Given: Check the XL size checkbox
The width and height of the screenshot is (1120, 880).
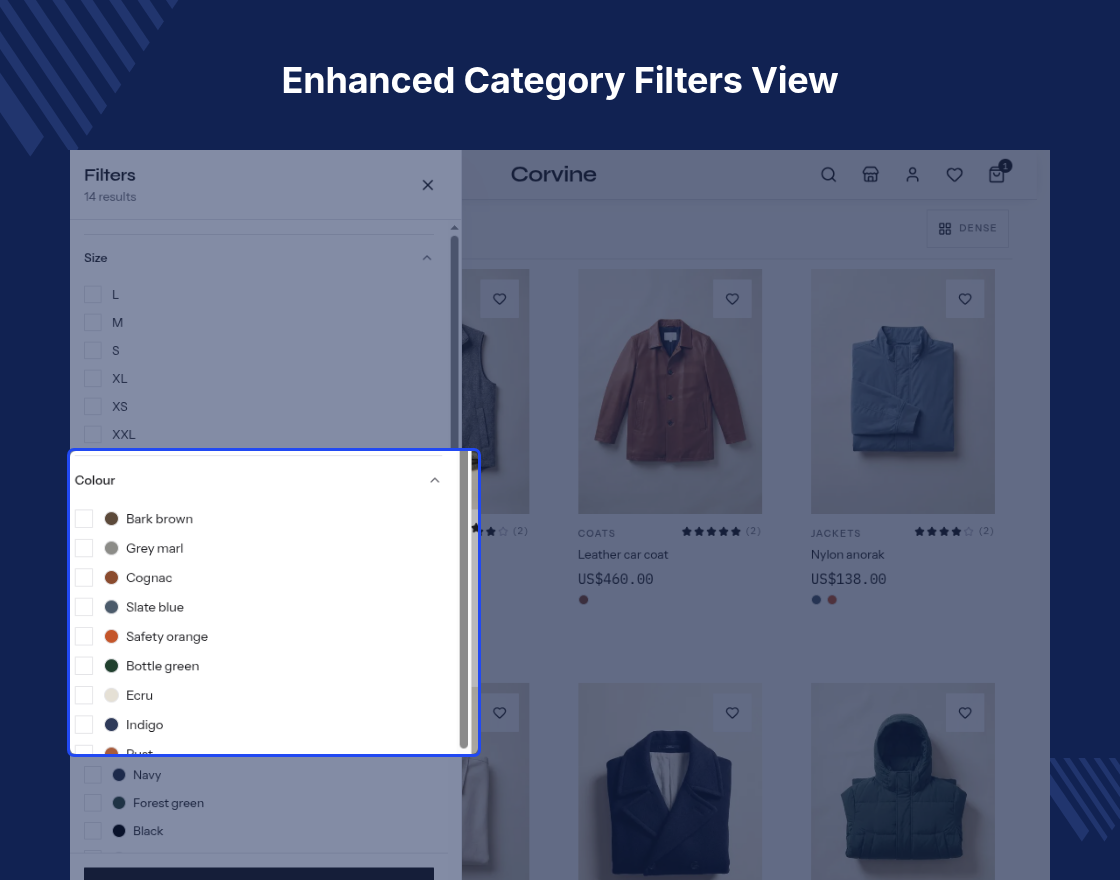Looking at the screenshot, I should [93, 378].
